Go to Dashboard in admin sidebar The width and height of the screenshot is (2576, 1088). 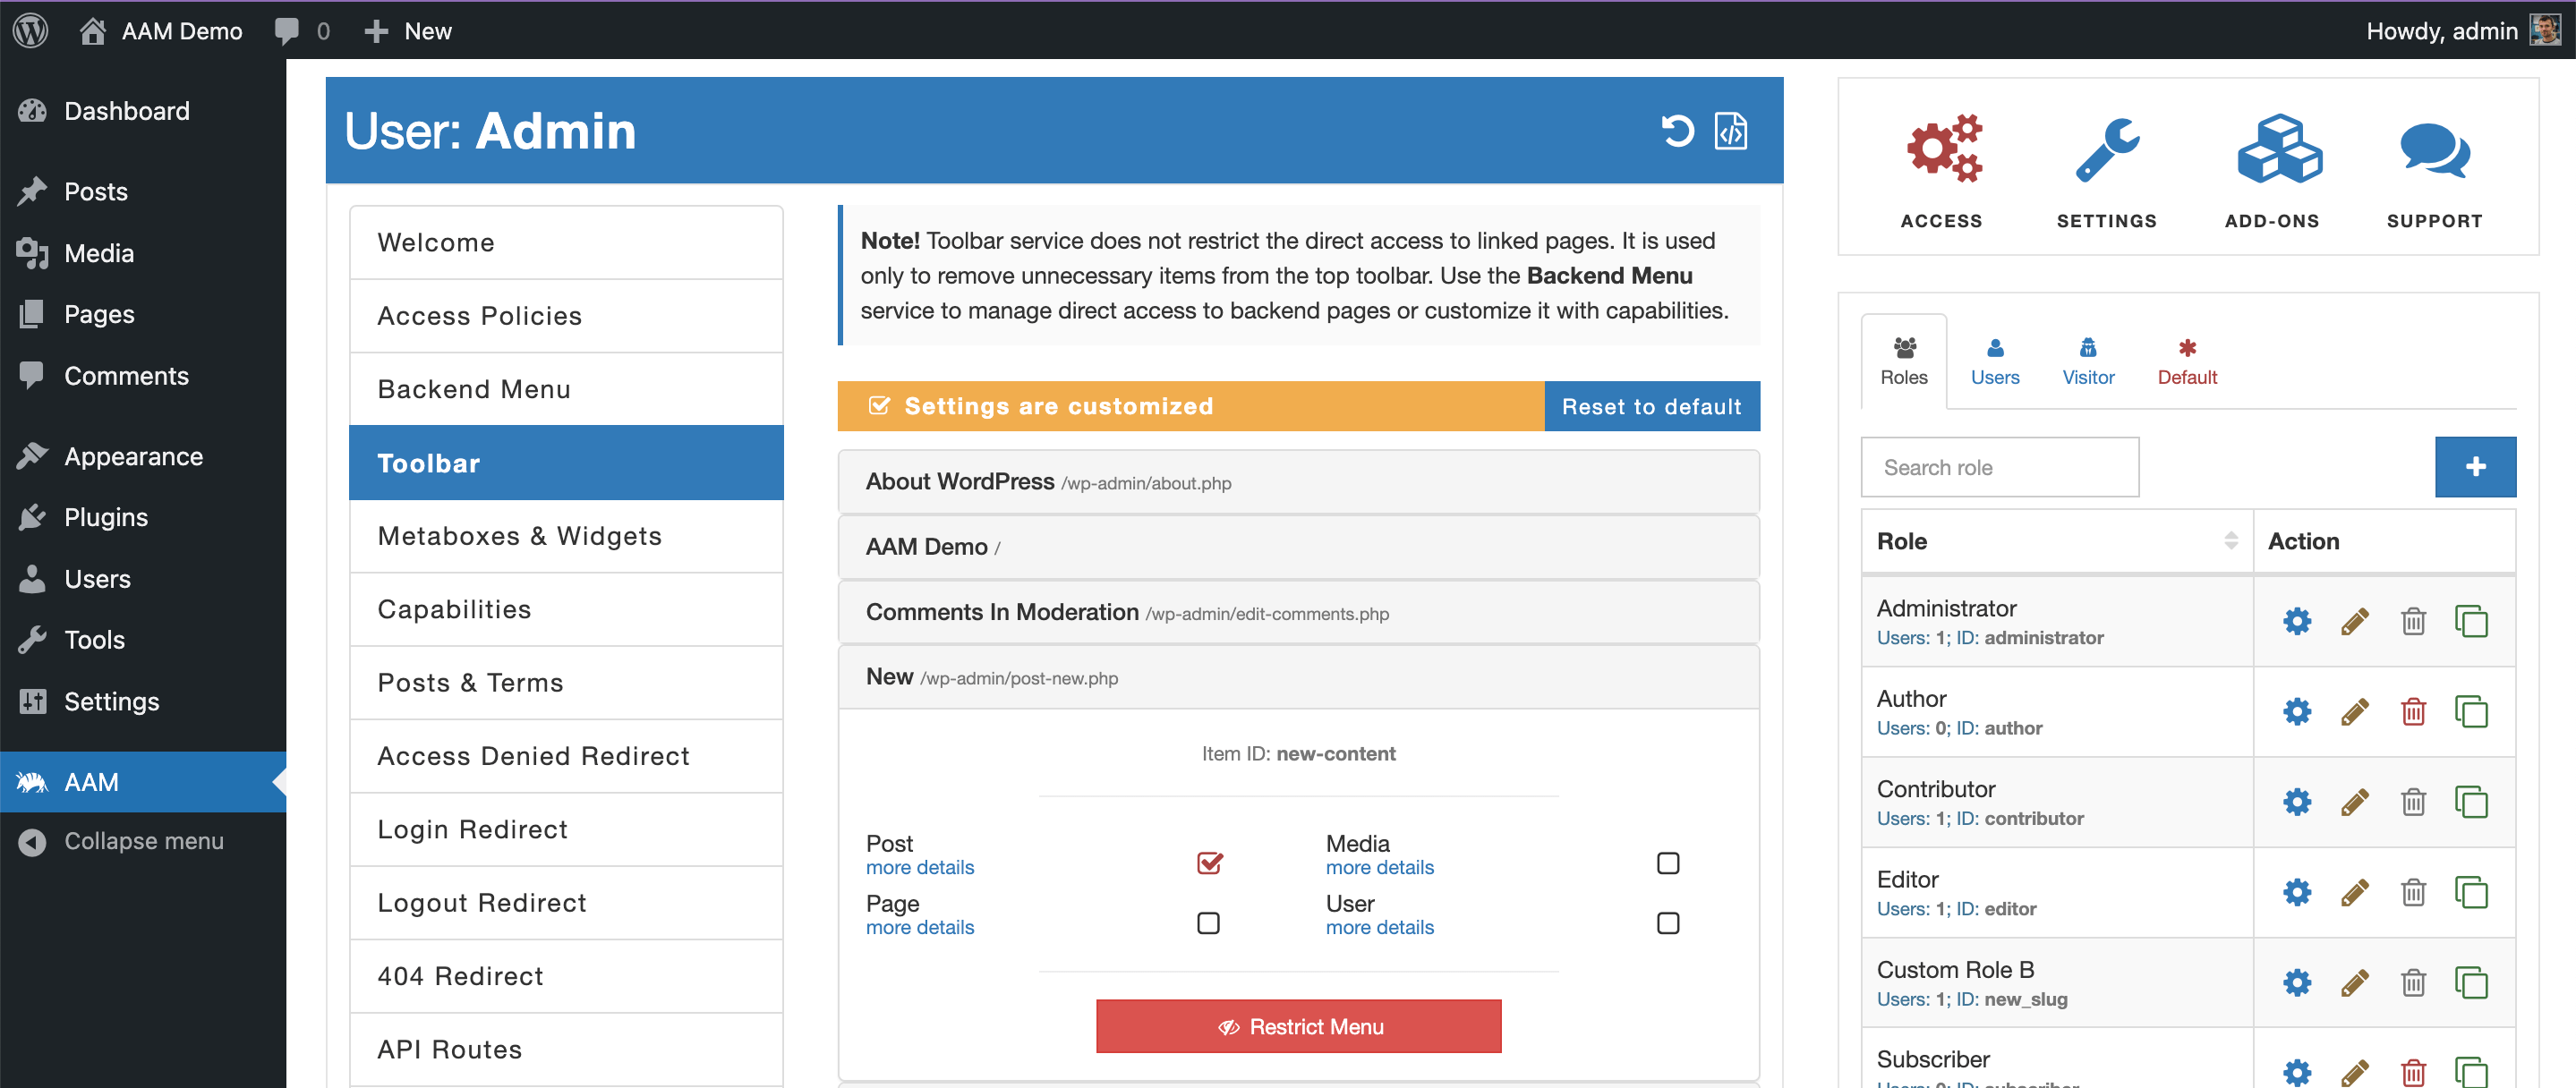143,111
